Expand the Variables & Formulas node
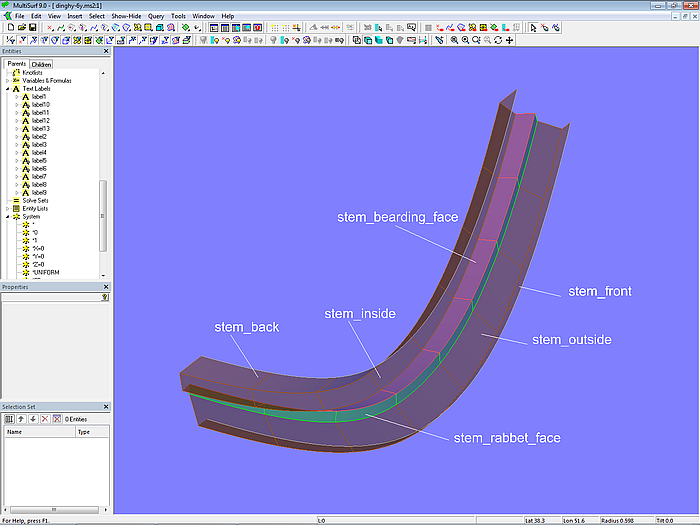The image size is (700, 525). pyautogui.click(x=8, y=80)
